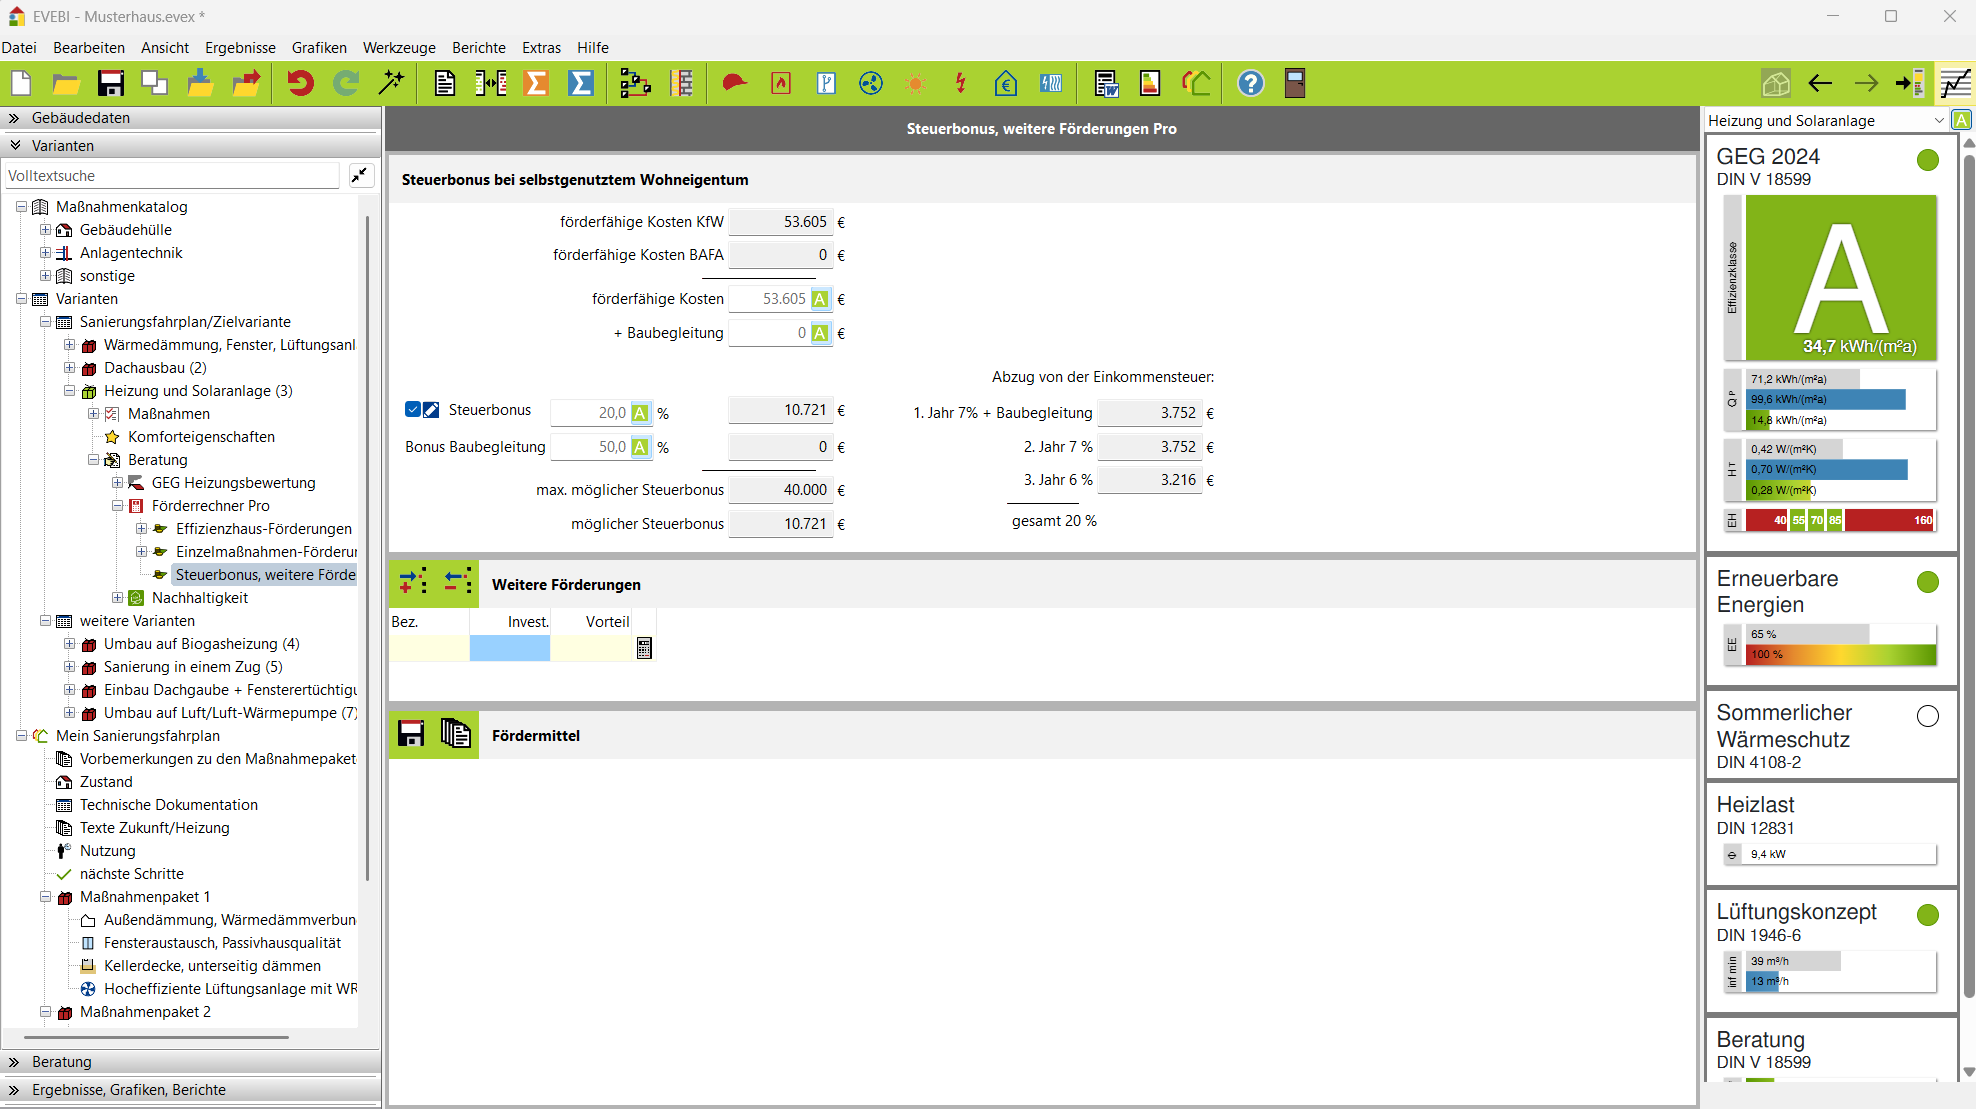This screenshot has height=1109, width=1976.
Task: Click the add row icon in Weitere Förderungen
Action: click(412, 581)
